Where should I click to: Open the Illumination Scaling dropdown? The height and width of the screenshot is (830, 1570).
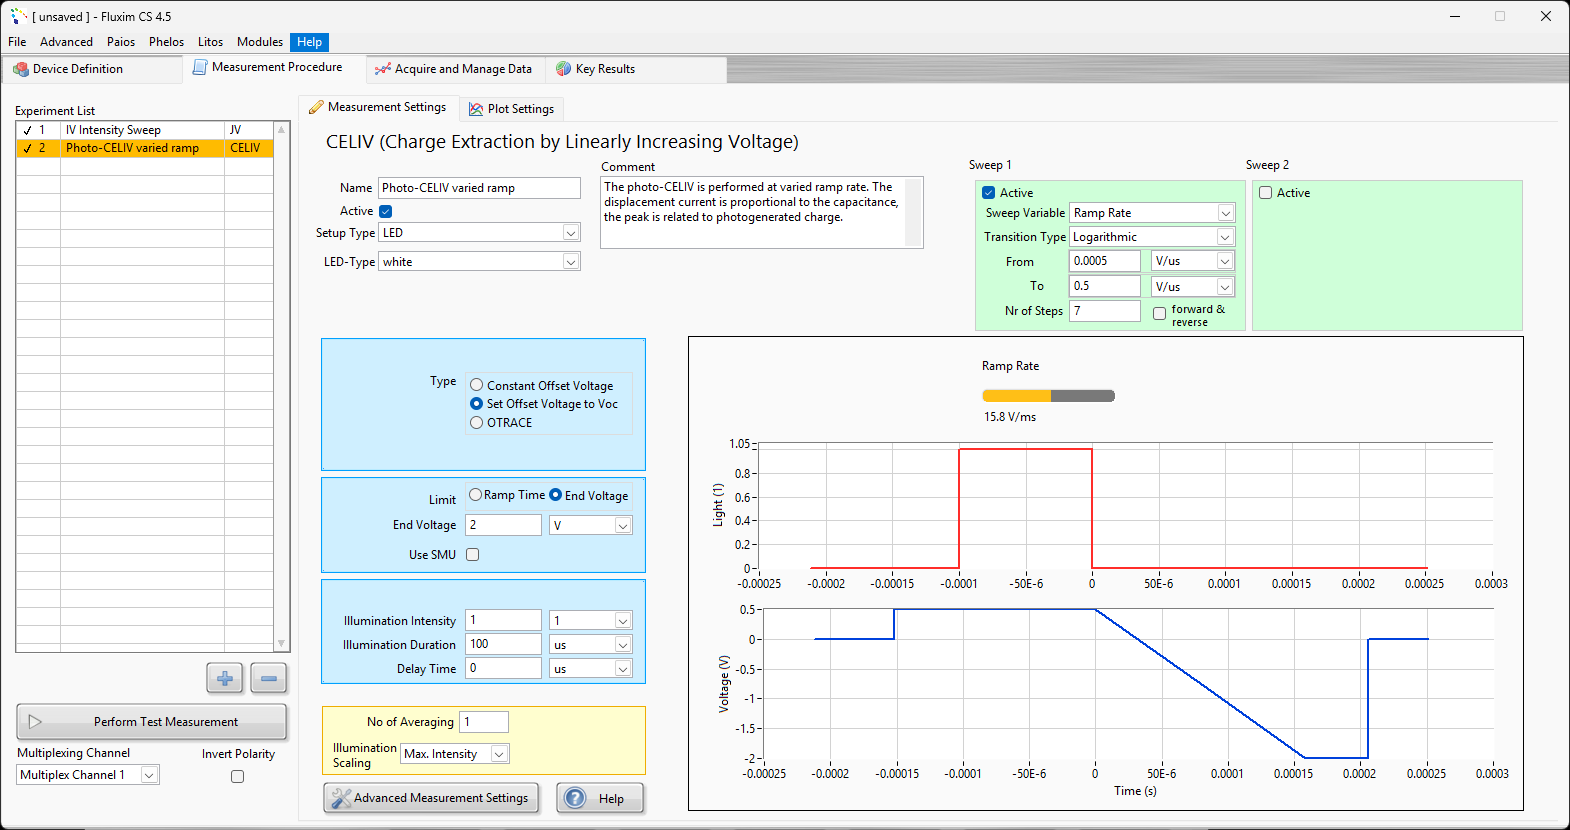coord(500,754)
